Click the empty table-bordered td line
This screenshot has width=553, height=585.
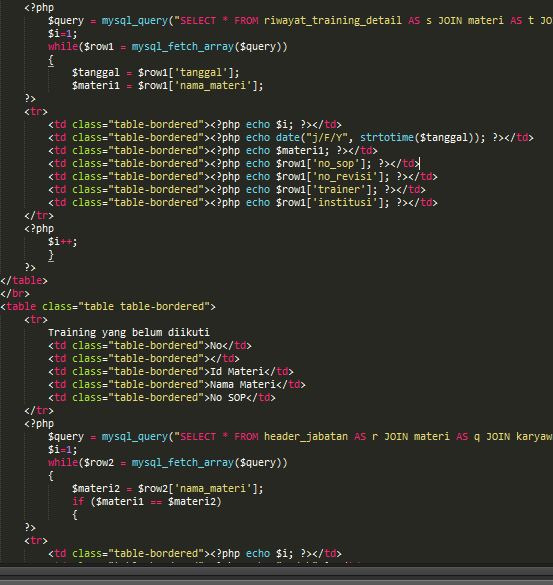[x=144, y=359]
